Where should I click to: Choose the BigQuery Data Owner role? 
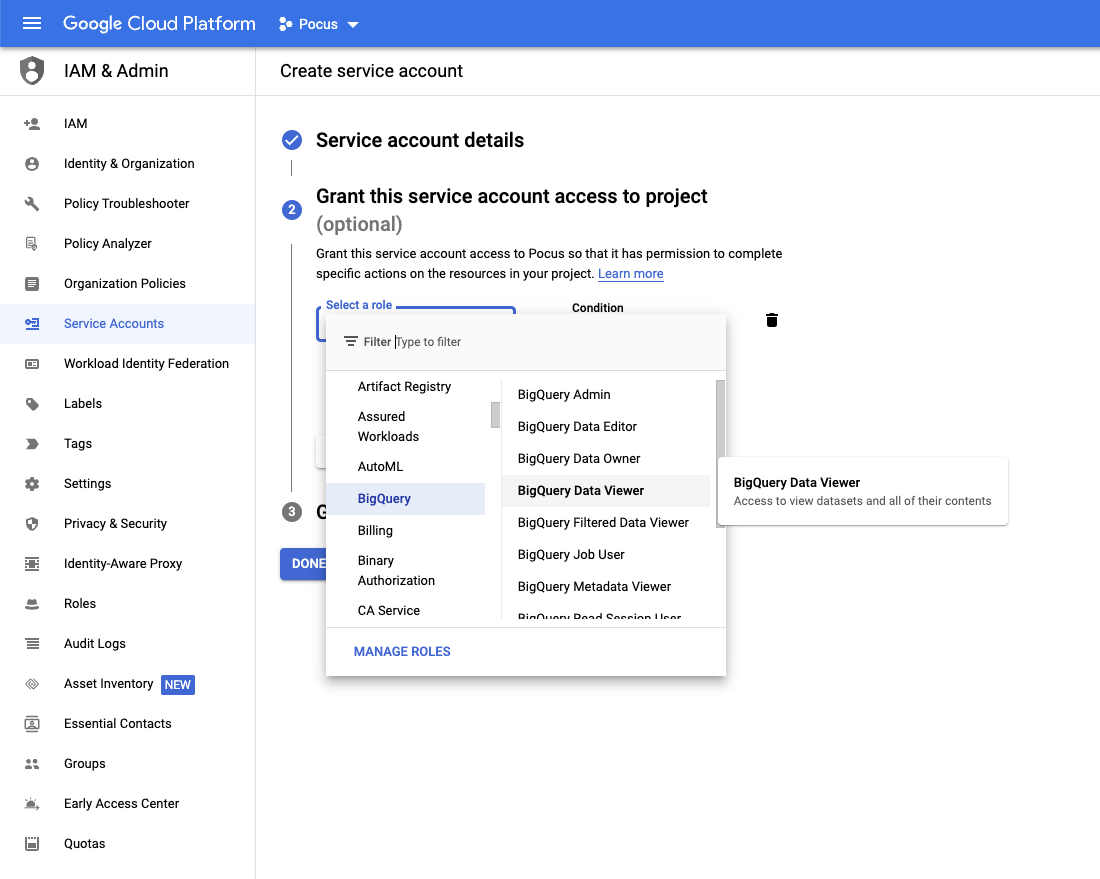pos(606,459)
